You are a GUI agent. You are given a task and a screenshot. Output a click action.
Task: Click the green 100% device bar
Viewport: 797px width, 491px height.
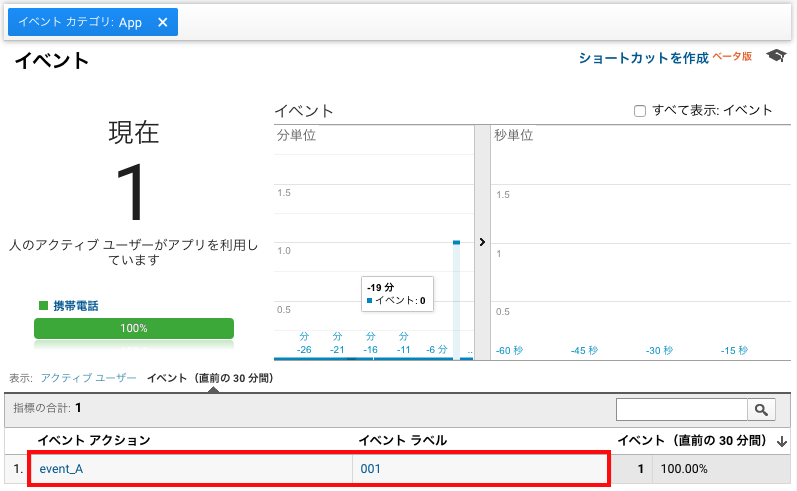(134, 328)
